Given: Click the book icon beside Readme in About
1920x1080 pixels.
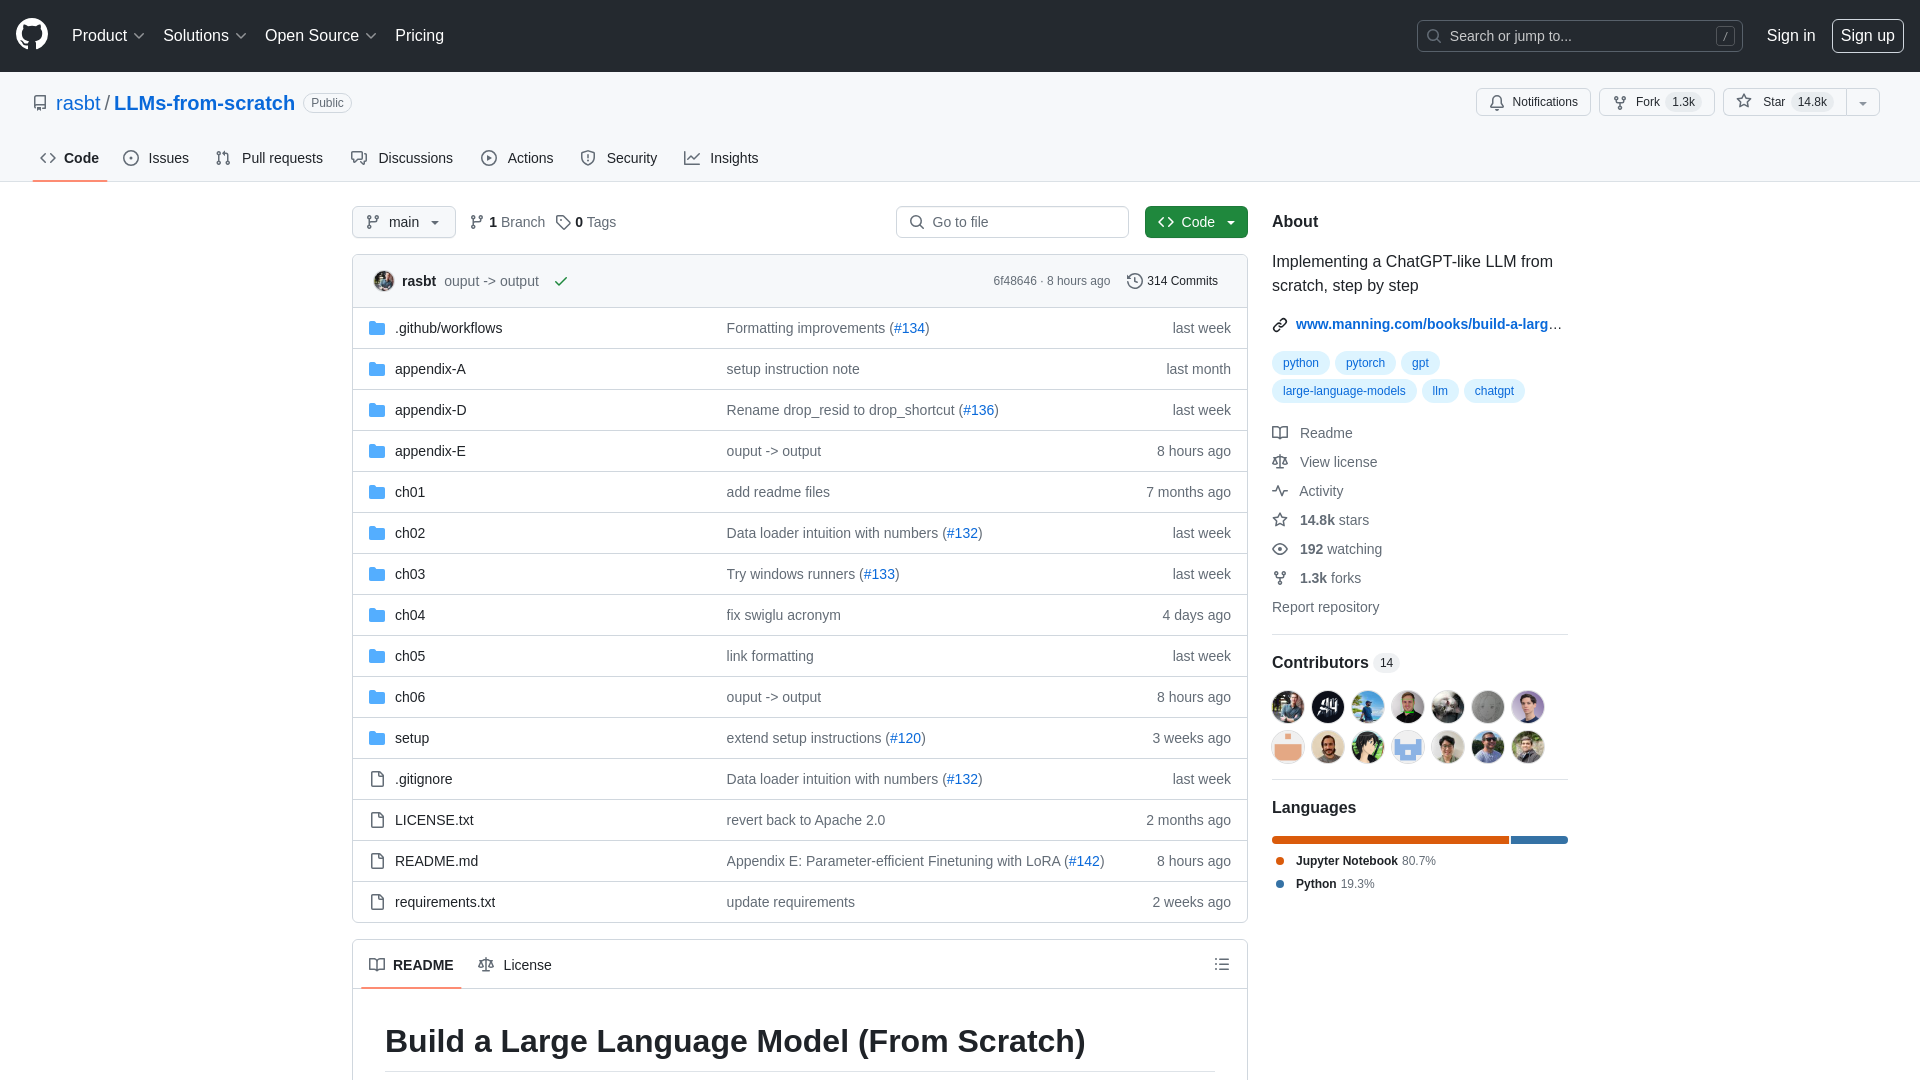Looking at the screenshot, I should pos(1280,433).
